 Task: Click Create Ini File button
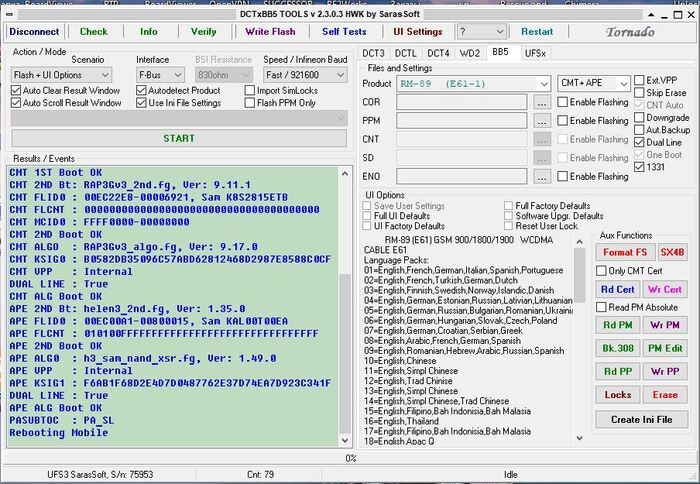642,420
